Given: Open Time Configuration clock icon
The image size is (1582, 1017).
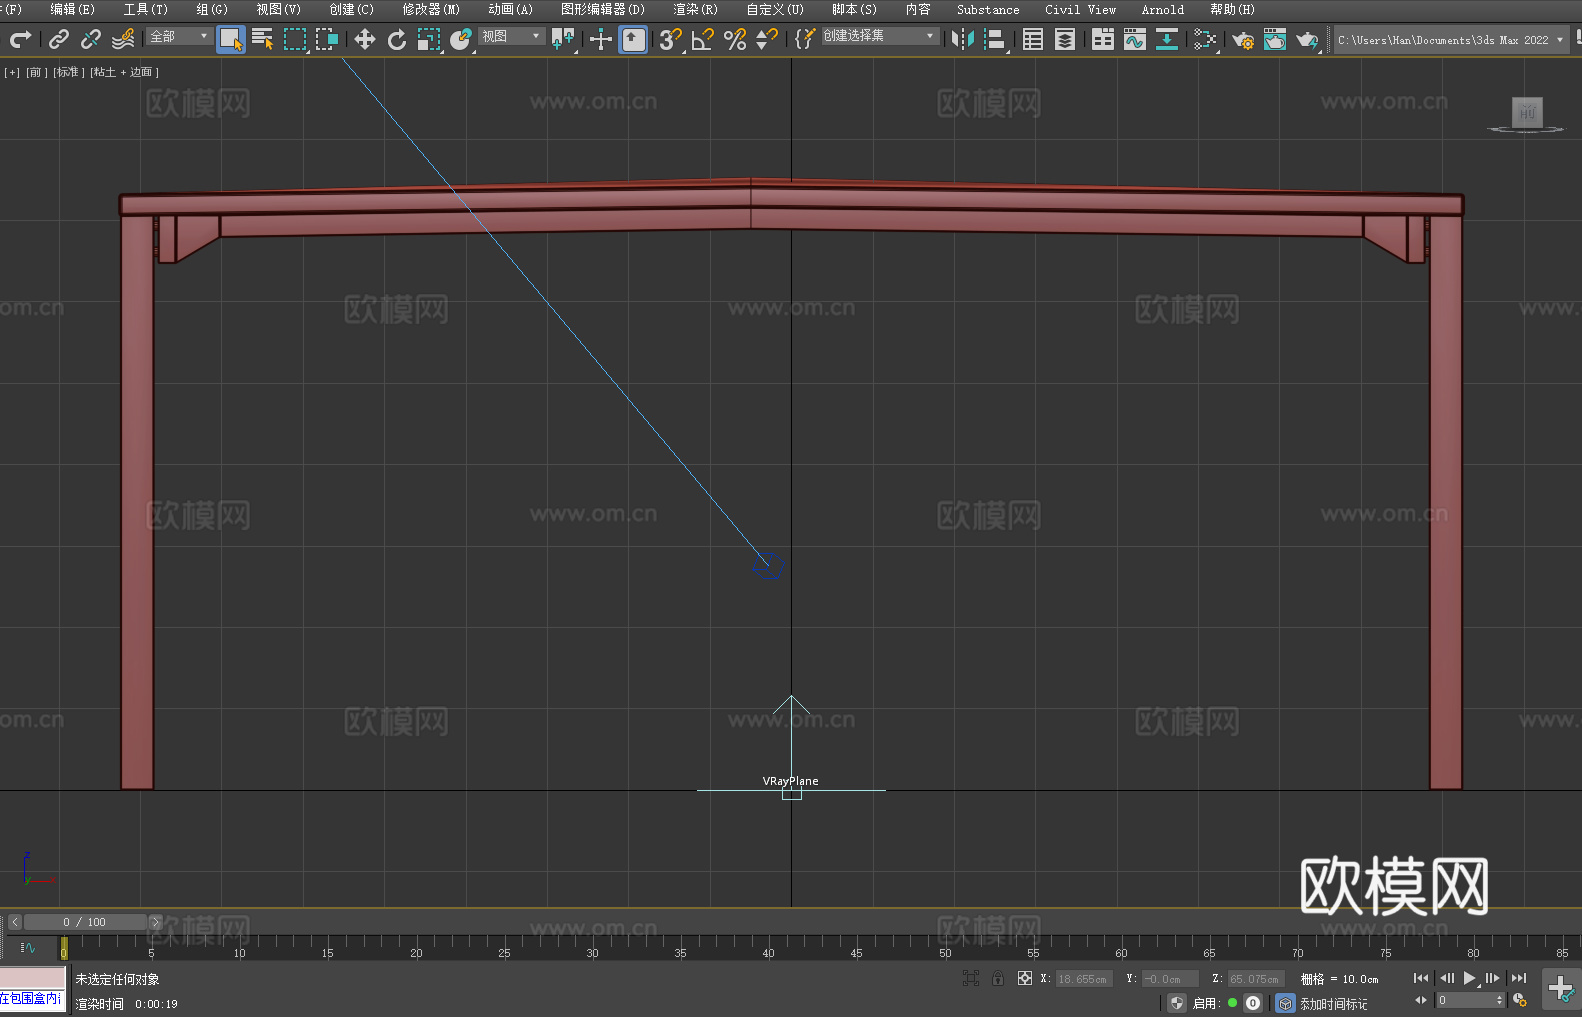Looking at the screenshot, I should point(1521,1000).
